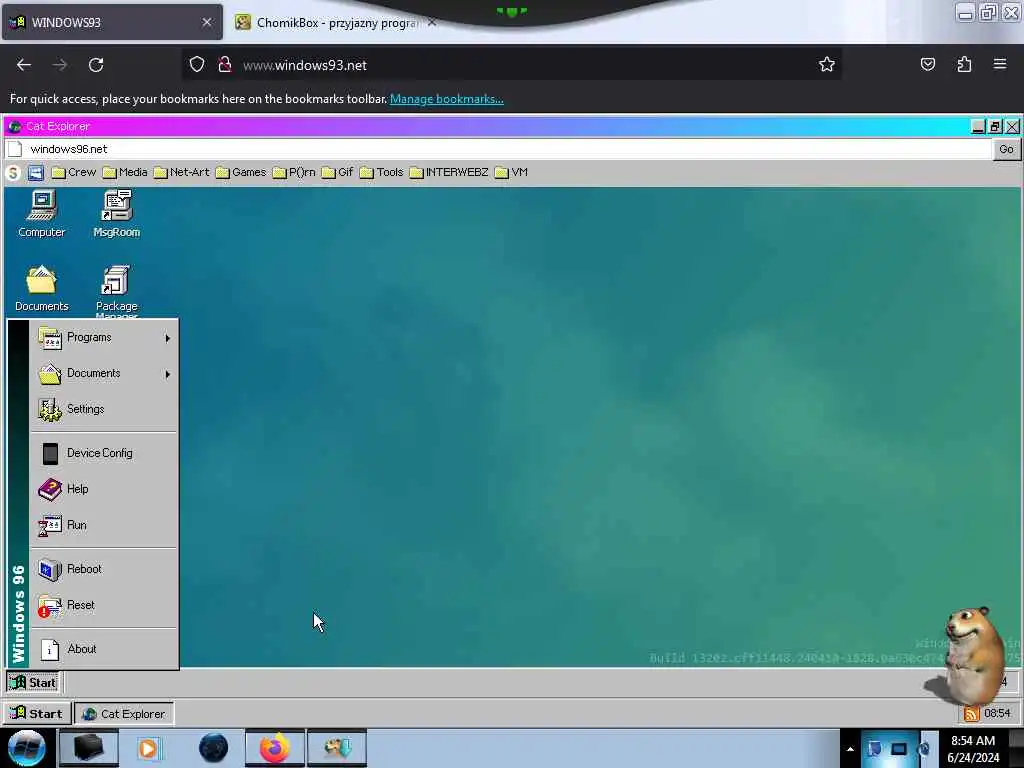Click the Windows 96 inner Start button
This screenshot has width=1024, height=768.
(x=33, y=682)
